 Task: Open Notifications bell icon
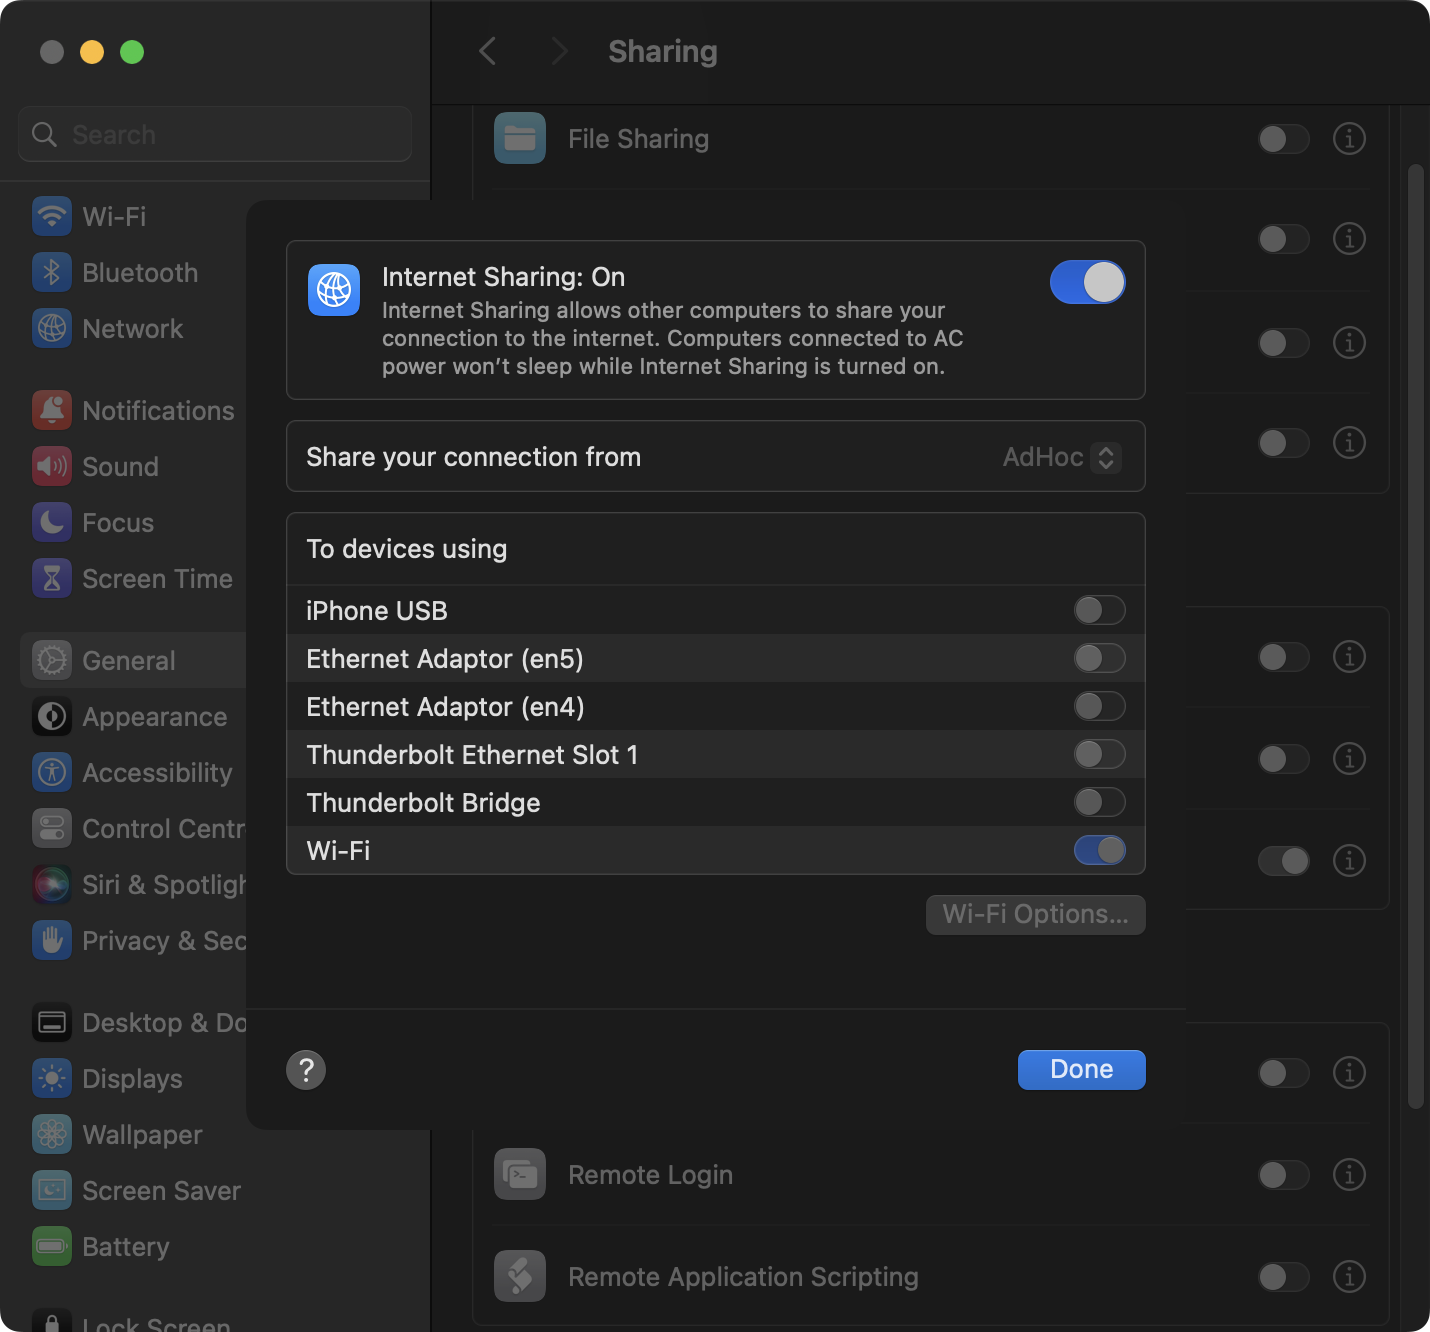click(52, 410)
